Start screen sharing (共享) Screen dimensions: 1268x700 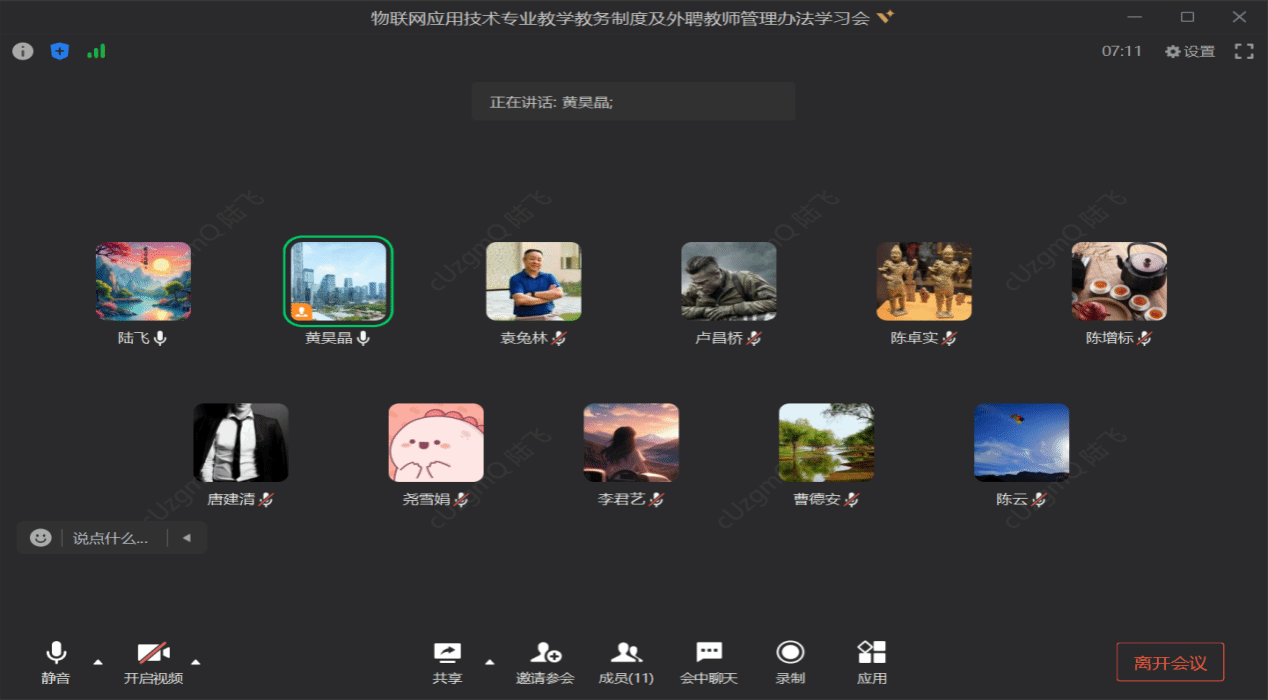pyautogui.click(x=447, y=662)
